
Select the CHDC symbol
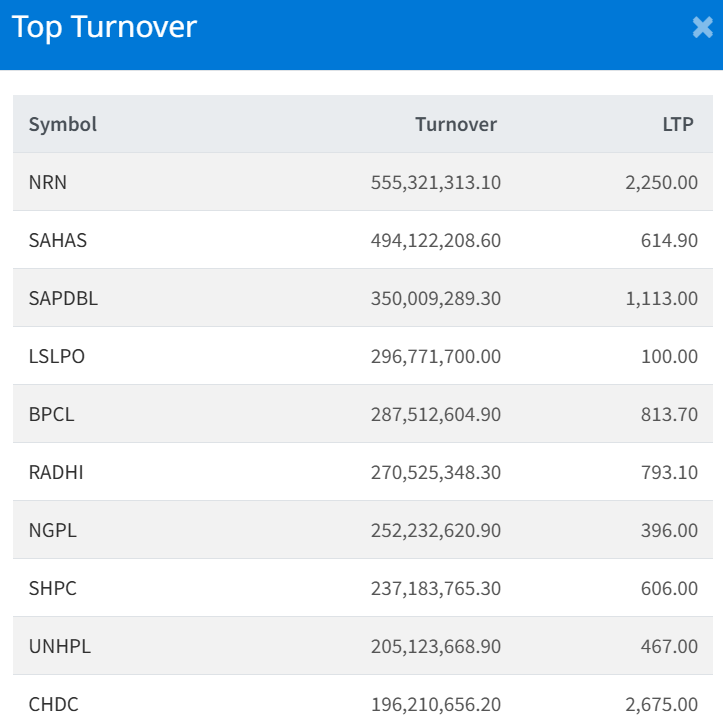pyautogui.click(x=53, y=704)
